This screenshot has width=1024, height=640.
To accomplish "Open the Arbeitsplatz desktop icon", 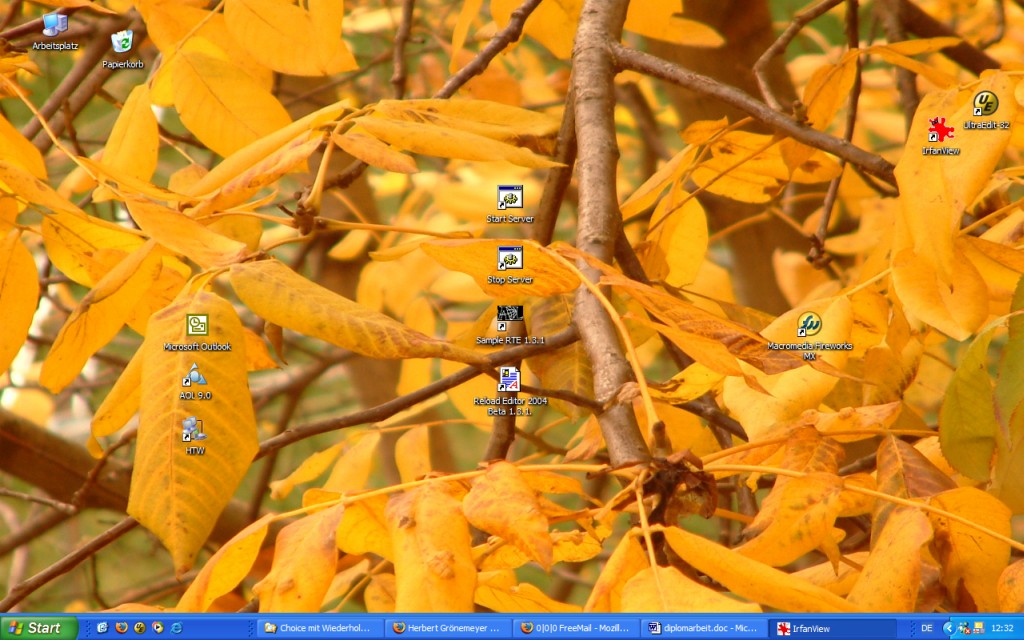I will (54, 25).
